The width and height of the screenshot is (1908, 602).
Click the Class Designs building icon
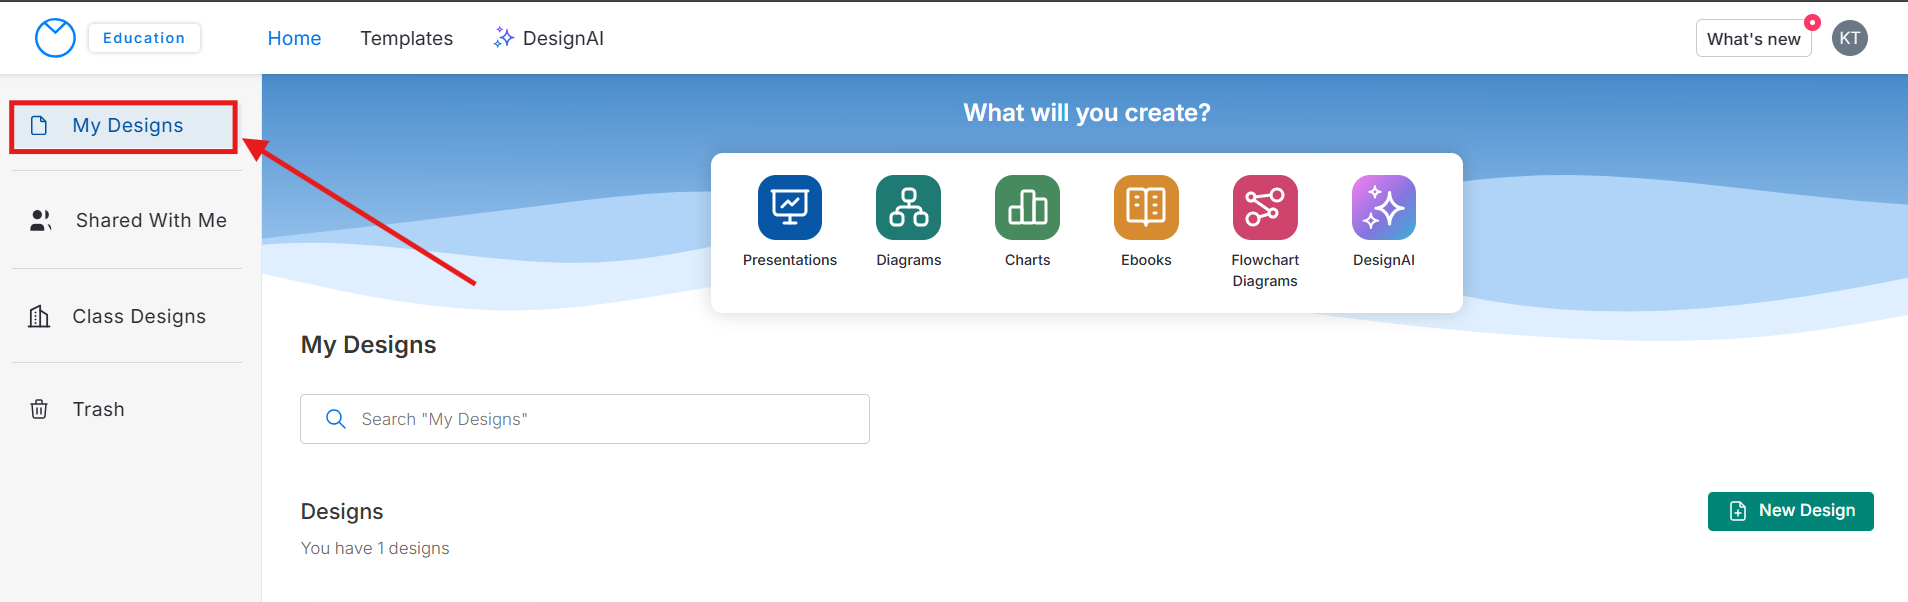click(39, 317)
